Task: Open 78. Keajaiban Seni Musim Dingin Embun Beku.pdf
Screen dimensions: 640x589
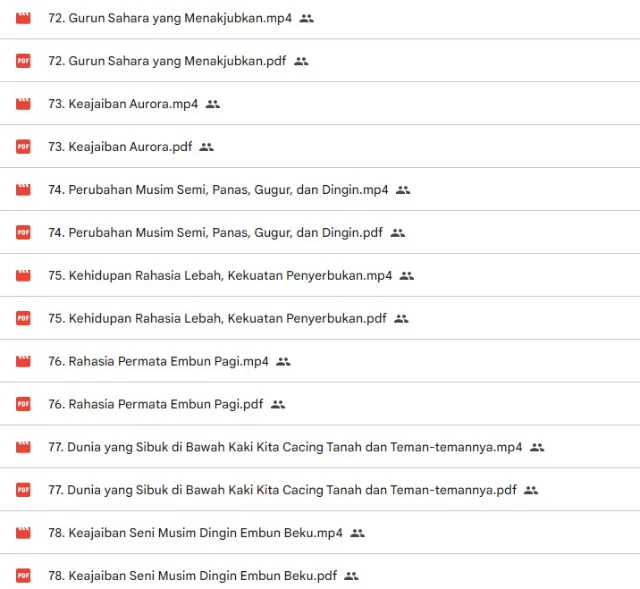Action: coord(193,576)
